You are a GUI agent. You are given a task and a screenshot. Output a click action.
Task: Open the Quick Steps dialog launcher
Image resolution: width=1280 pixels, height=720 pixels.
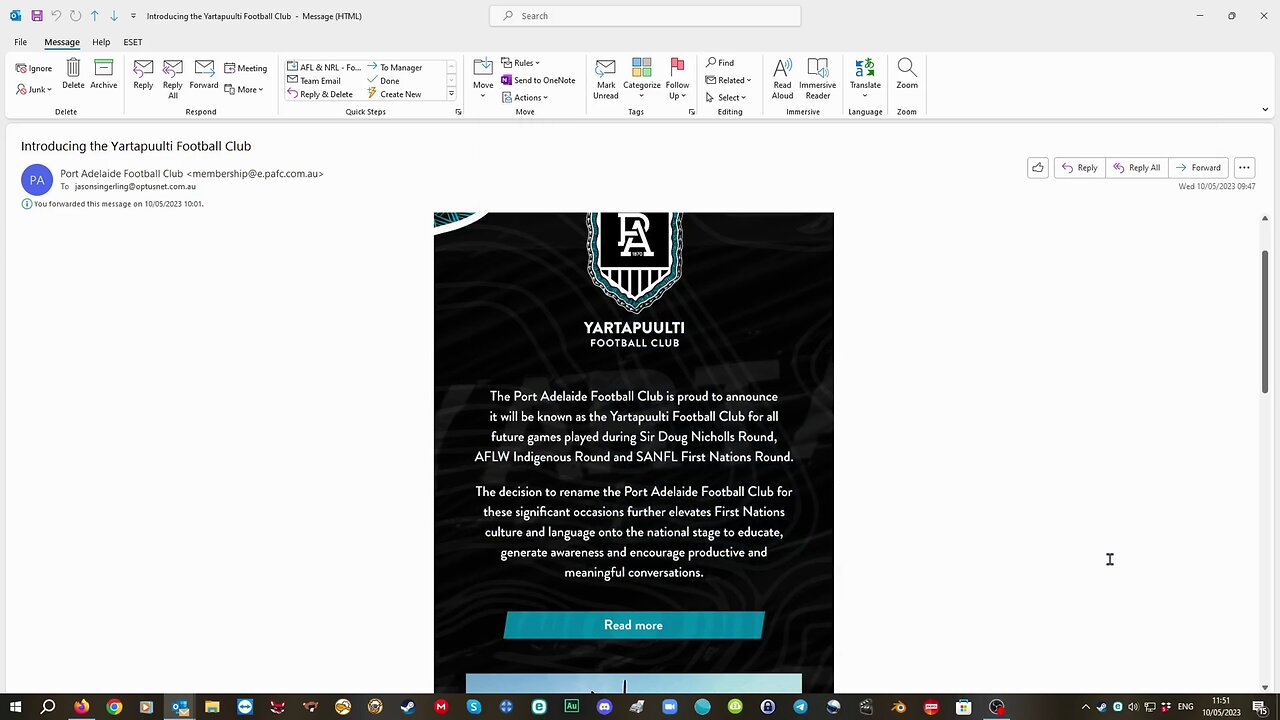[x=459, y=112]
